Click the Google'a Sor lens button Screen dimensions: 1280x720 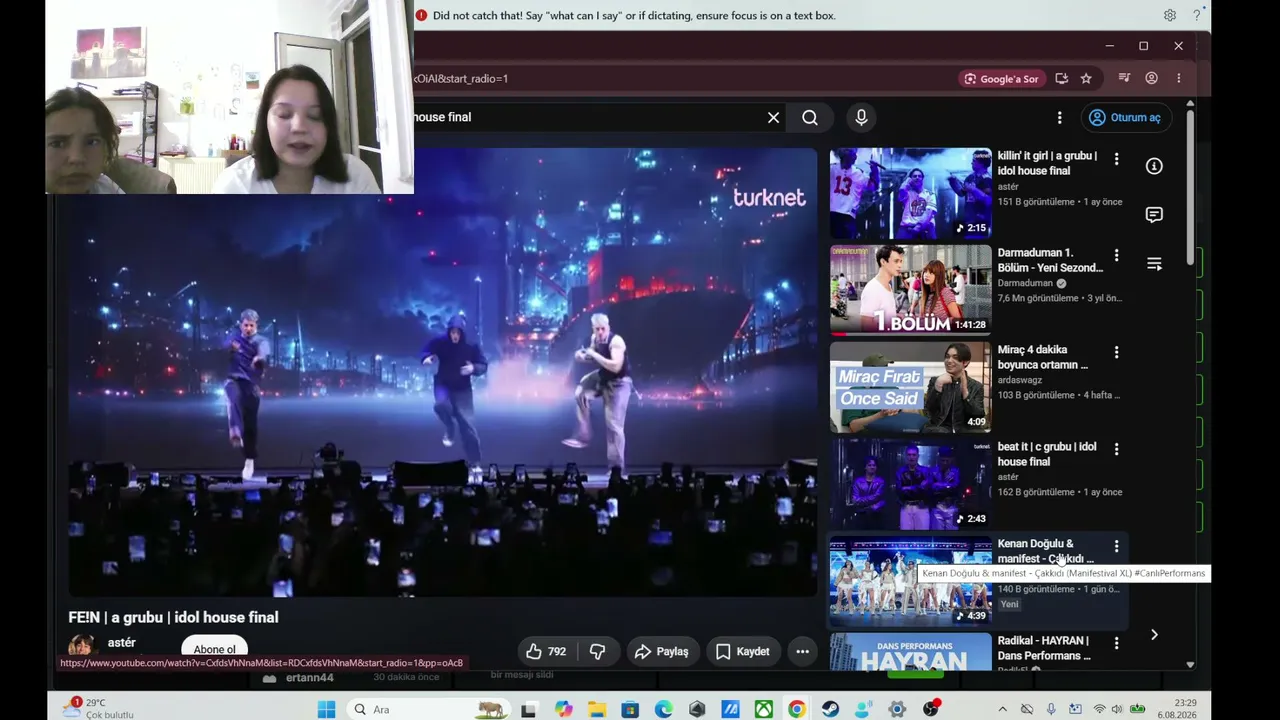click(x=1001, y=78)
